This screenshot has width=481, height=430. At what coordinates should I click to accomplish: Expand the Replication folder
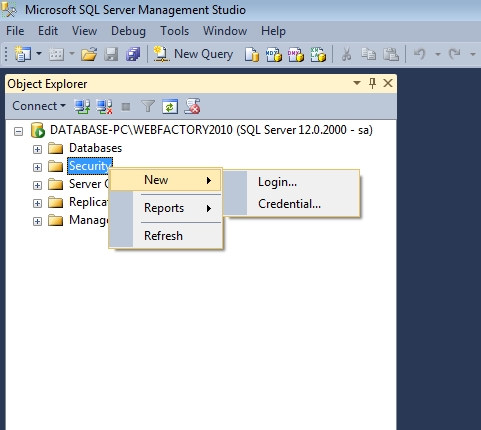[x=37, y=203]
